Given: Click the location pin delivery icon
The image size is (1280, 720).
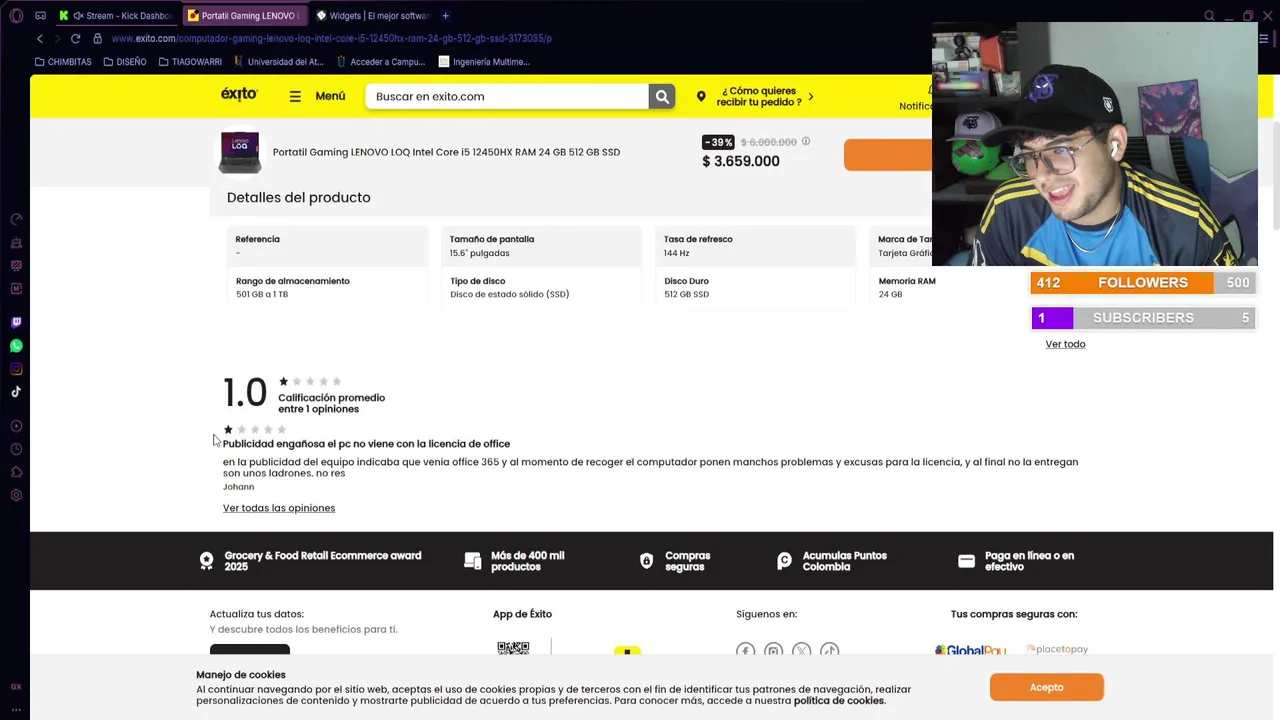Looking at the screenshot, I should pyautogui.click(x=701, y=97).
